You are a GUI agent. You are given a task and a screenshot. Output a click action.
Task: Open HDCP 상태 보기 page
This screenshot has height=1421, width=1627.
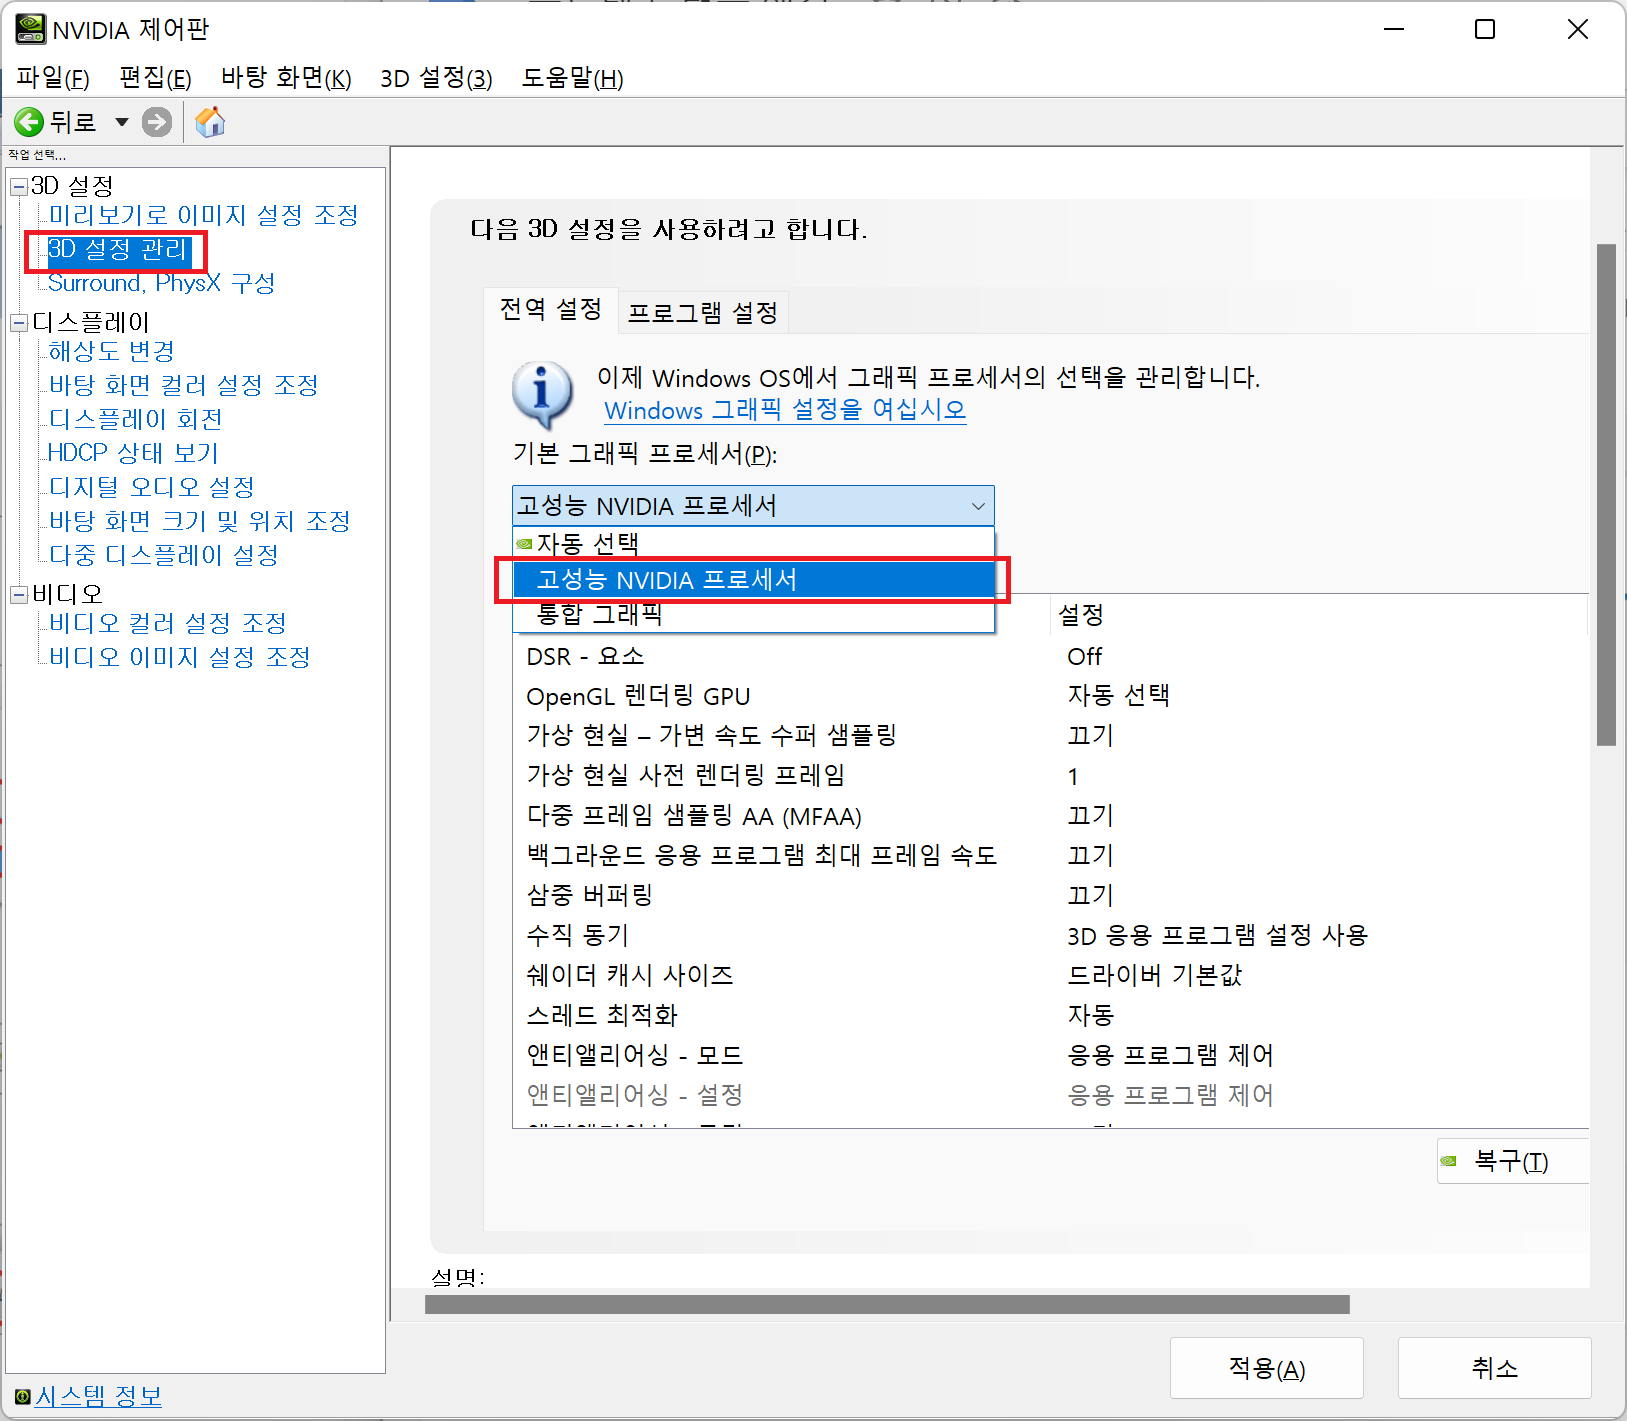point(133,453)
